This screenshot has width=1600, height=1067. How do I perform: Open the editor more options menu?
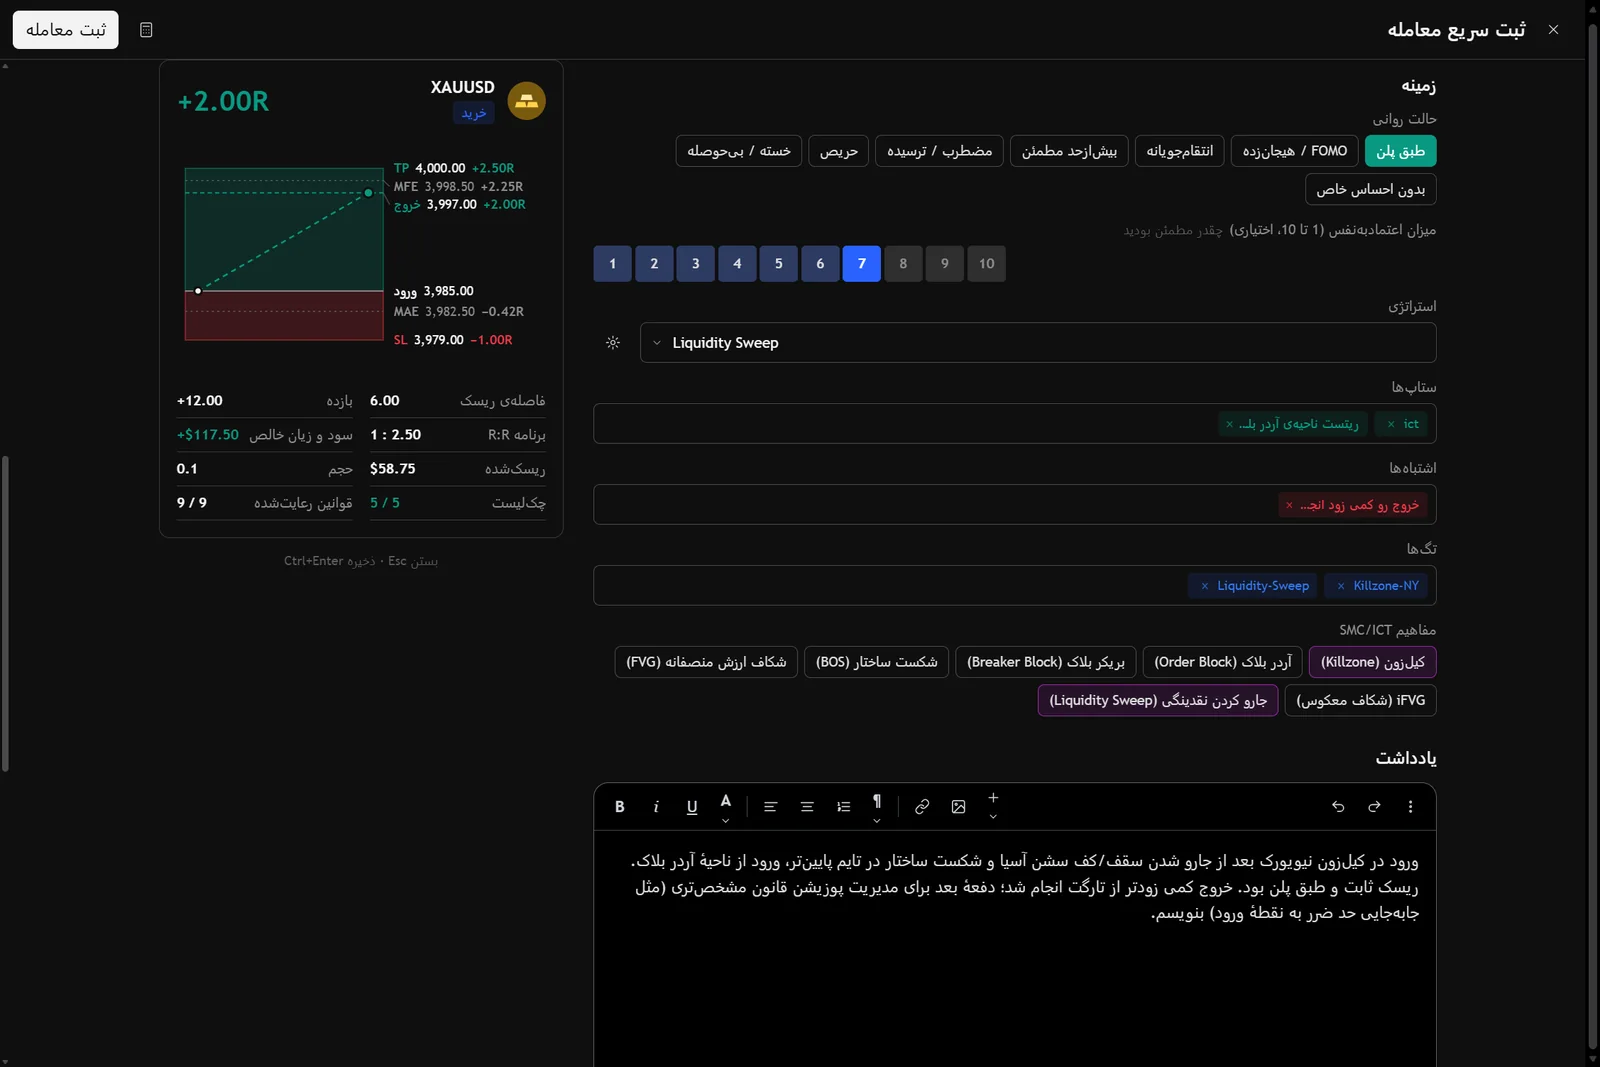tap(1411, 807)
